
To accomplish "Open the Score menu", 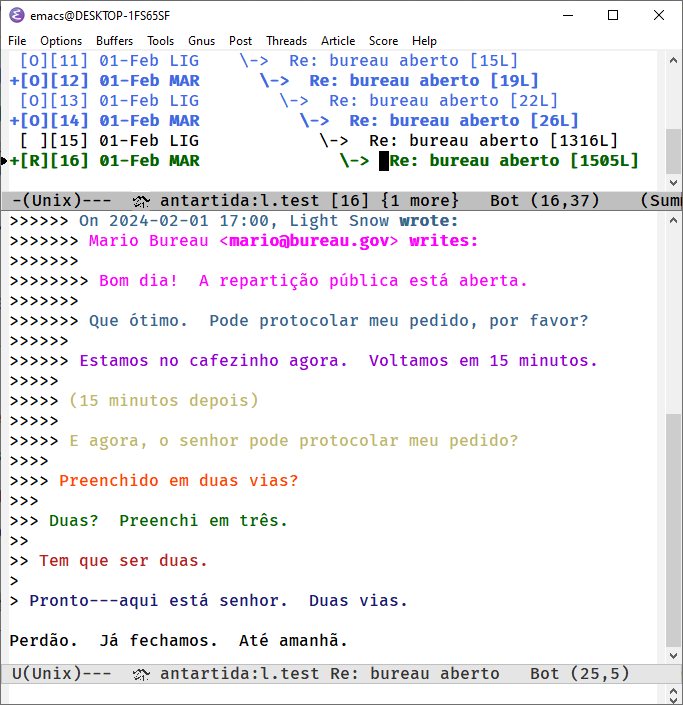I will (383, 41).
